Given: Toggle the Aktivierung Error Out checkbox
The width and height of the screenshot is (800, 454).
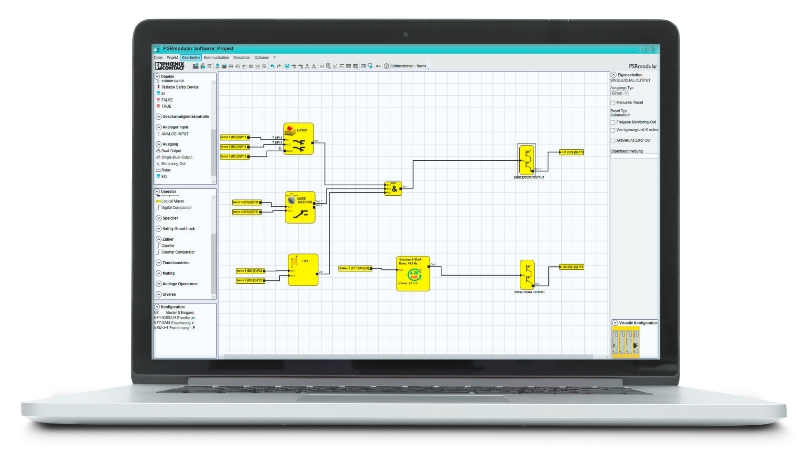Looking at the screenshot, I should 613,140.
